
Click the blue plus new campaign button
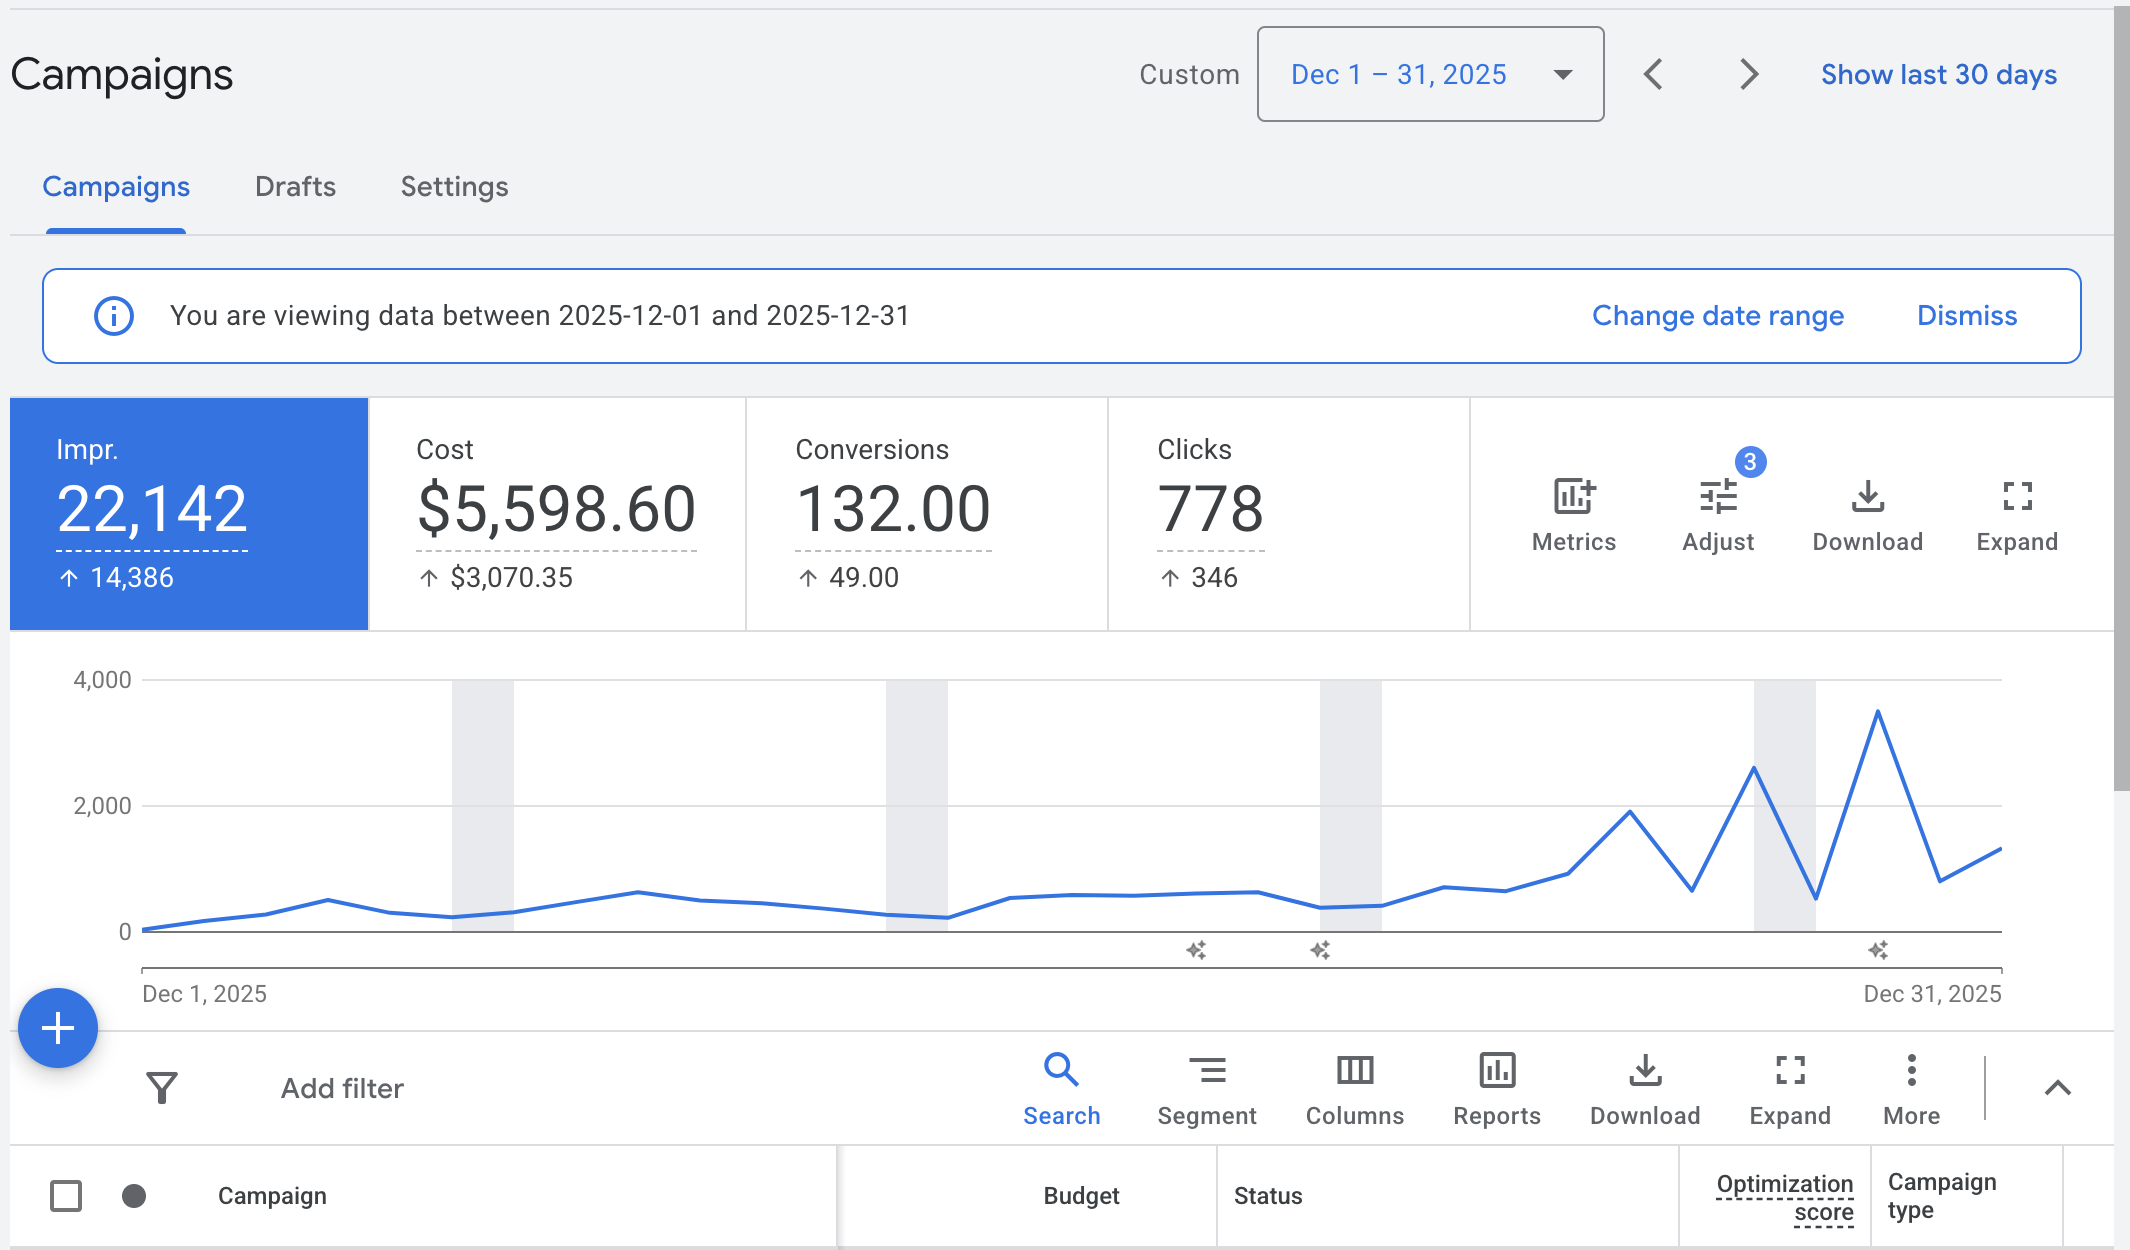click(x=58, y=1028)
